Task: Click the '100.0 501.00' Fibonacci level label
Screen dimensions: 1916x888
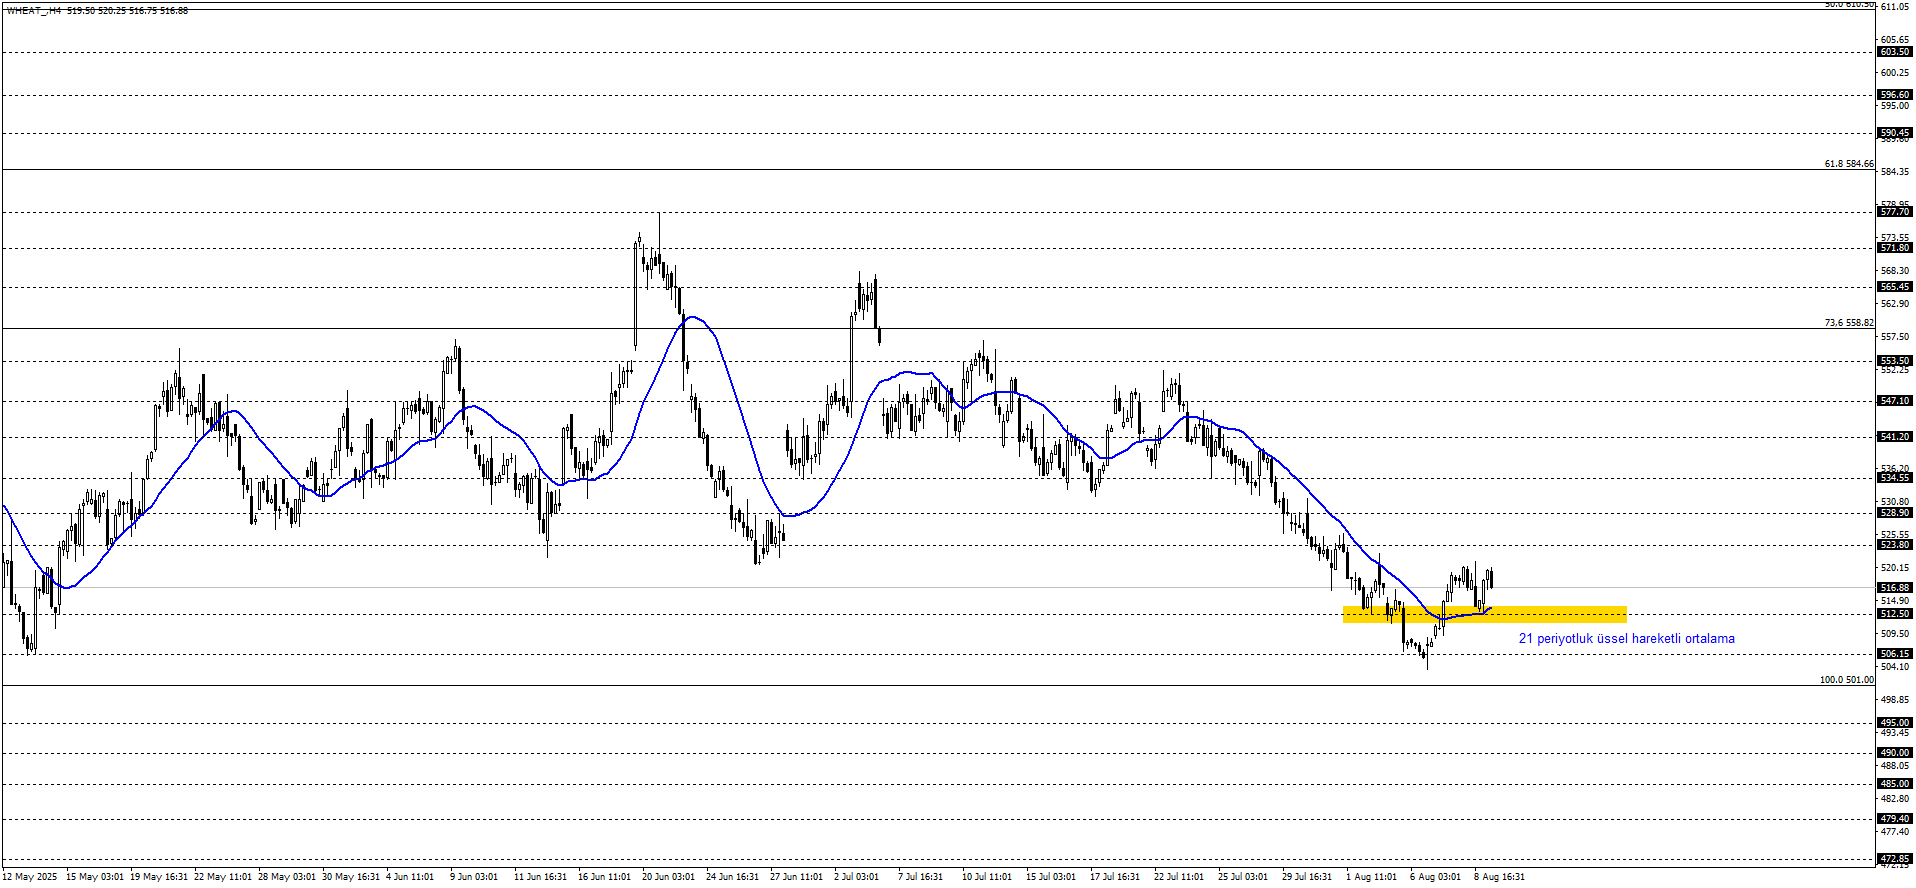Action: pyautogui.click(x=1847, y=680)
